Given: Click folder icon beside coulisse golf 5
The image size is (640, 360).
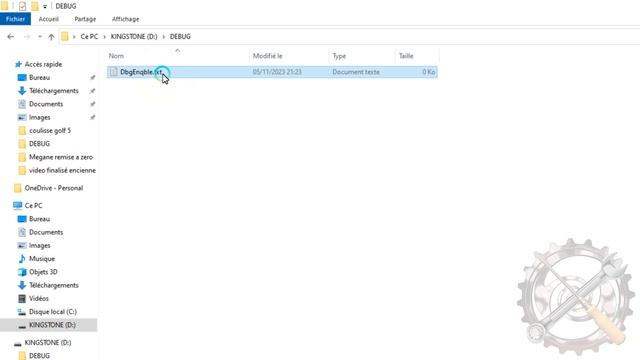Looking at the screenshot, I should 22,131.
